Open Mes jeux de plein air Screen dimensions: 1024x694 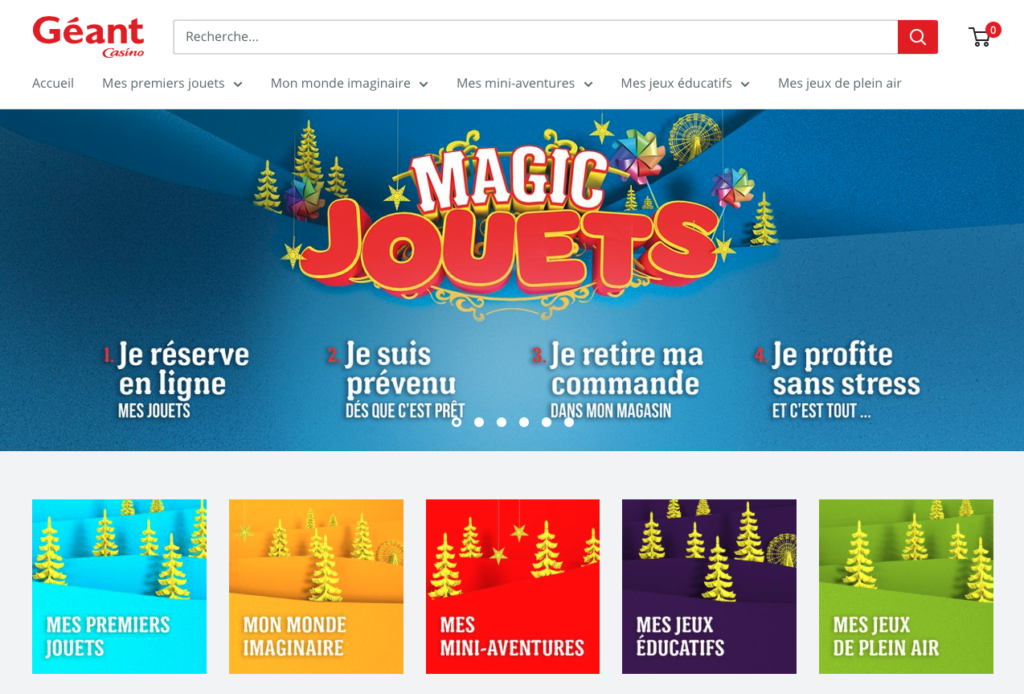click(x=839, y=84)
